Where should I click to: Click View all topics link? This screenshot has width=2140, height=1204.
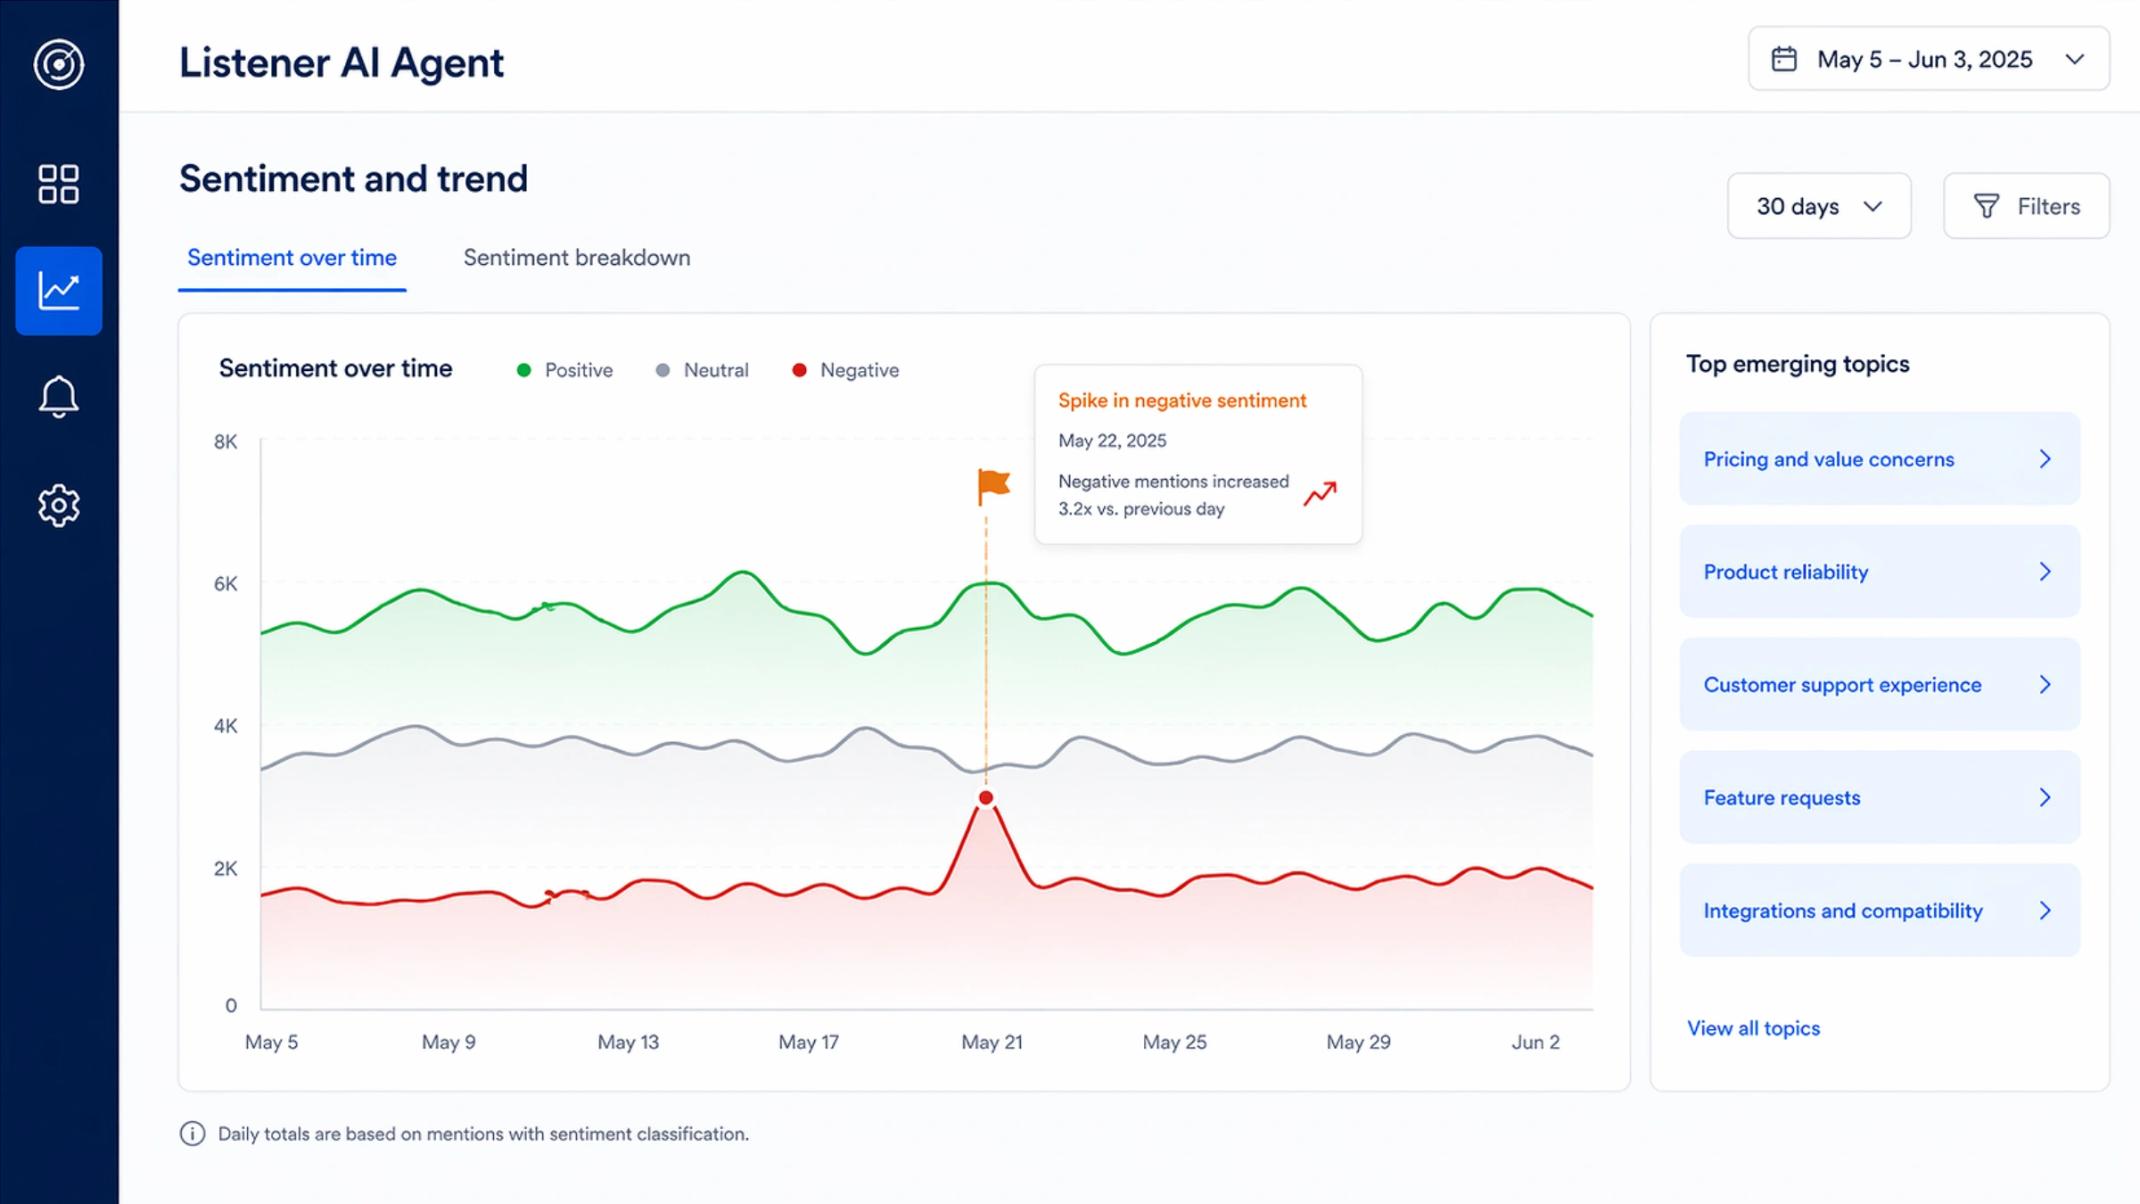pos(1753,1028)
